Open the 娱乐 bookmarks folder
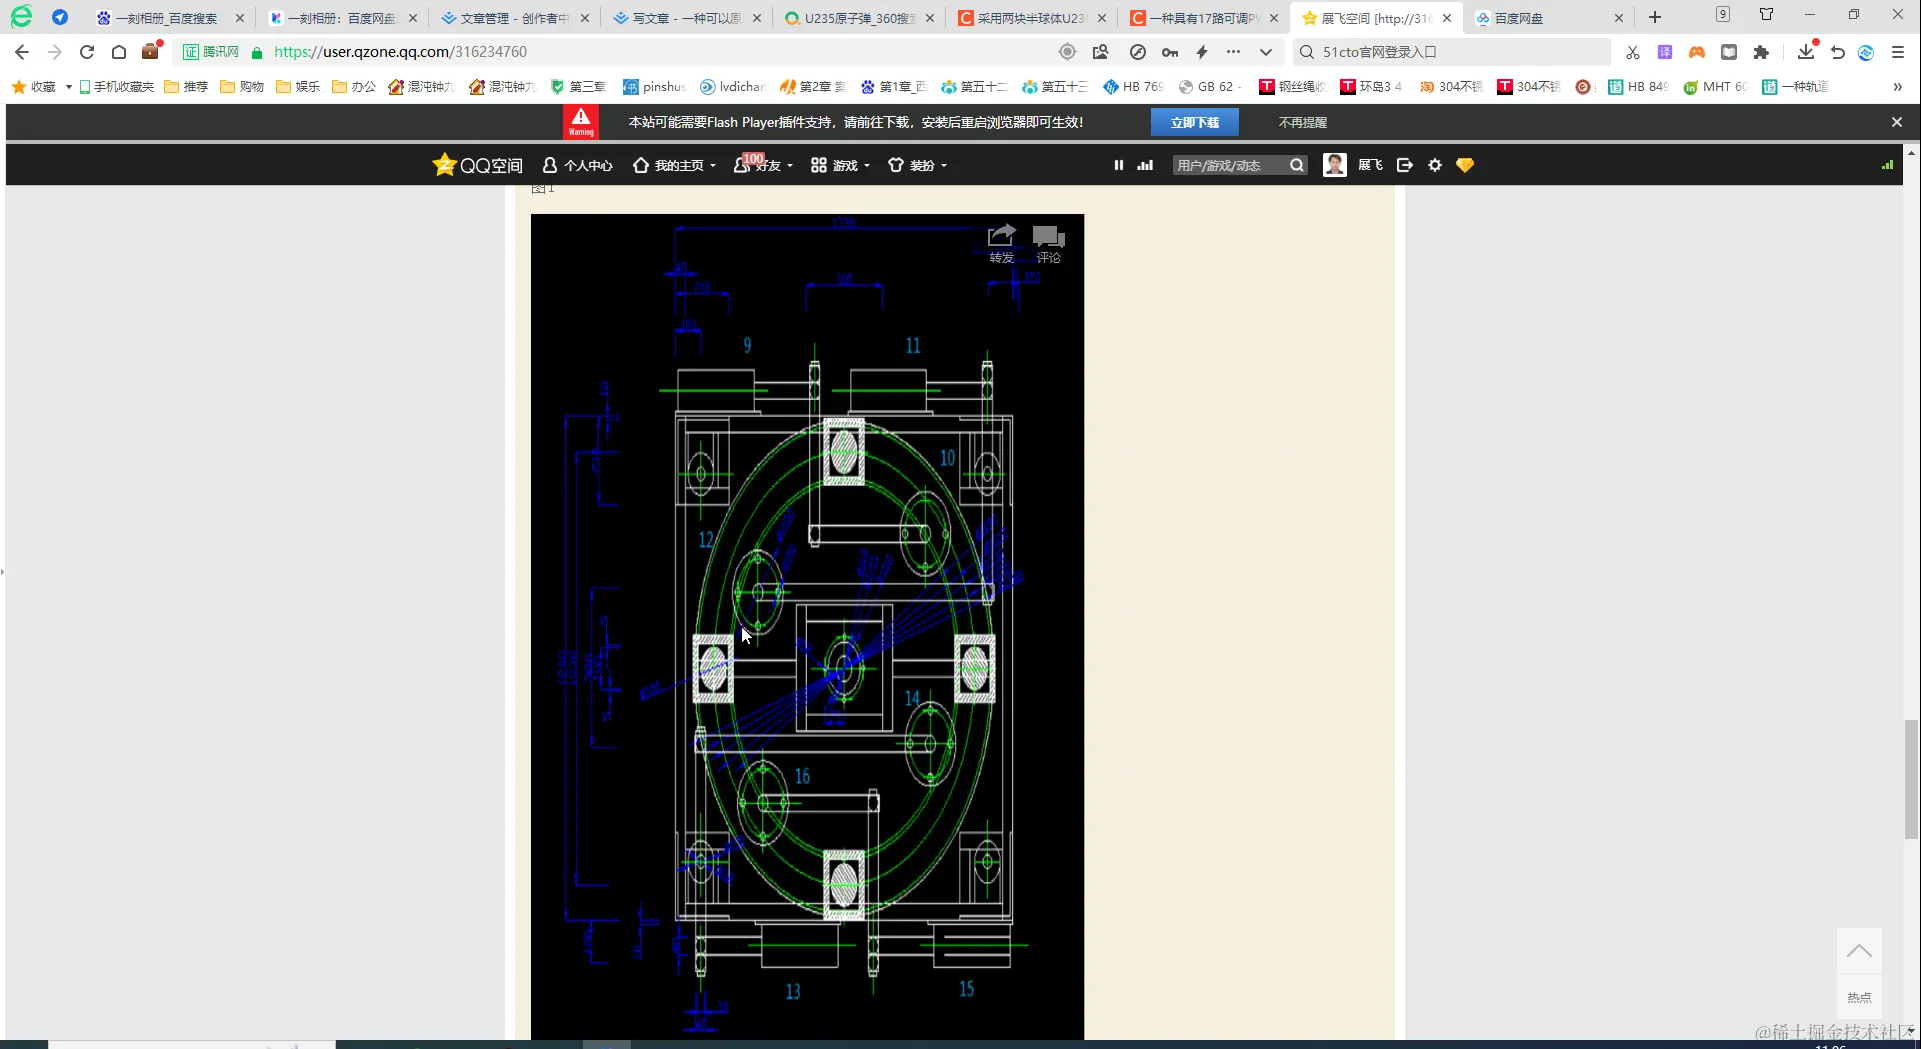This screenshot has height=1049, width=1921. click(298, 87)
